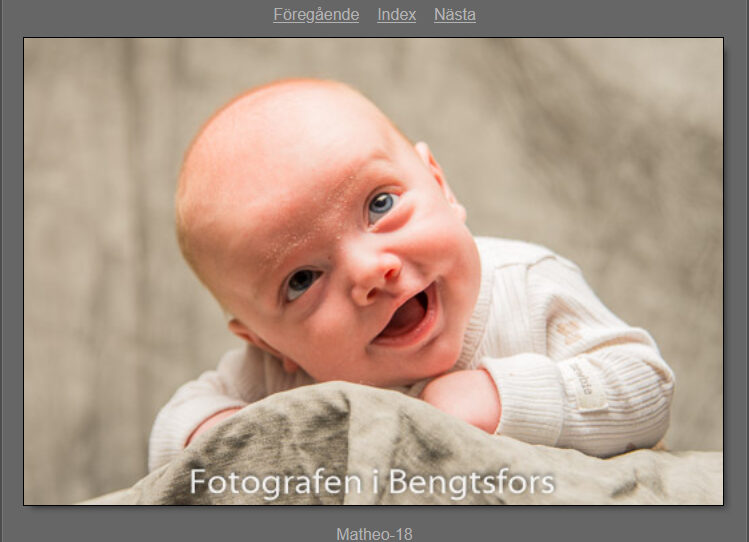This screenshot has height=542, width=749.
Task: Go to next photo via Nästa
Action: 455,15
